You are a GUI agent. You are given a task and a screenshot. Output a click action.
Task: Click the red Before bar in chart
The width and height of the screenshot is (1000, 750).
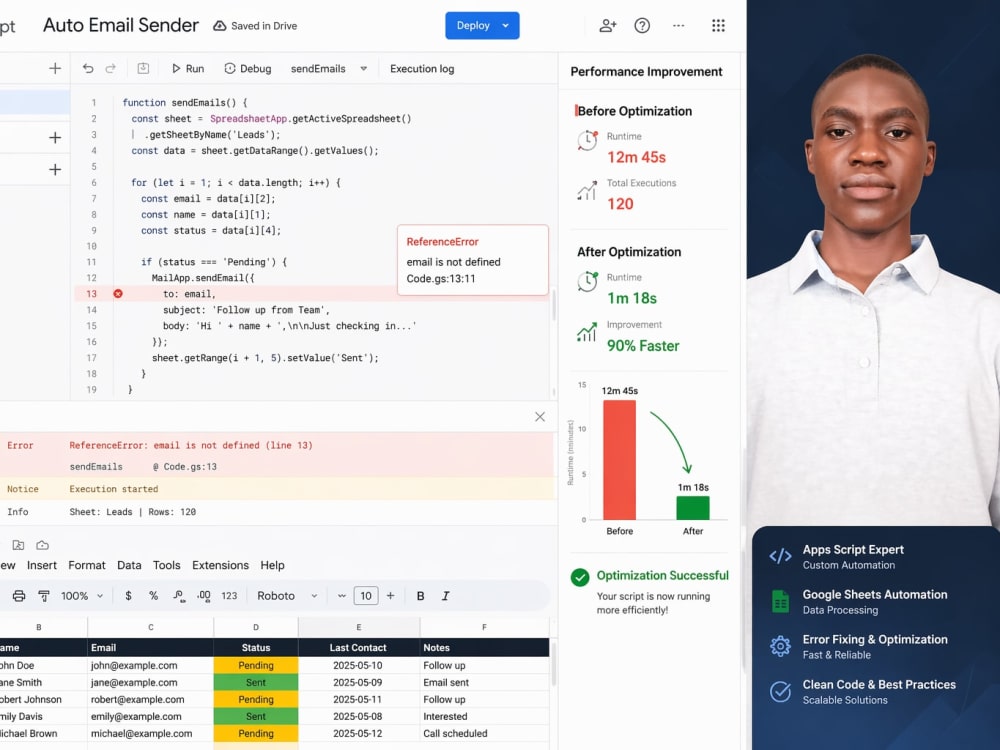[x=619, y=460]
